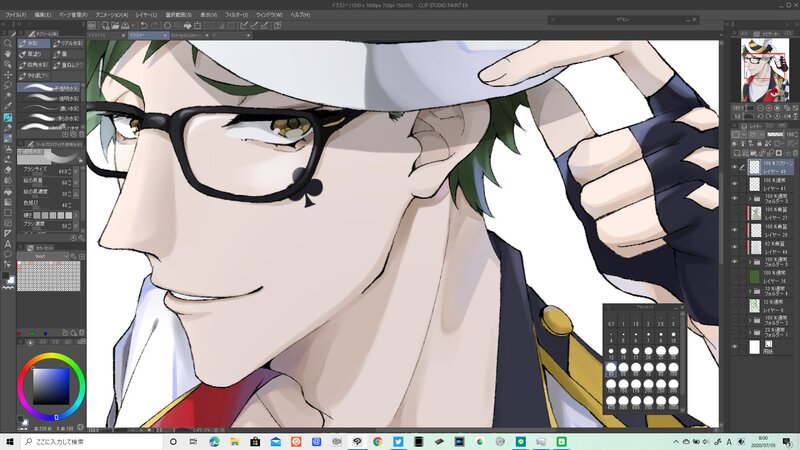Screen dimensions: 800x450
Task: Toggle visibility of レイヤー 41
Action: click(735, 184)
